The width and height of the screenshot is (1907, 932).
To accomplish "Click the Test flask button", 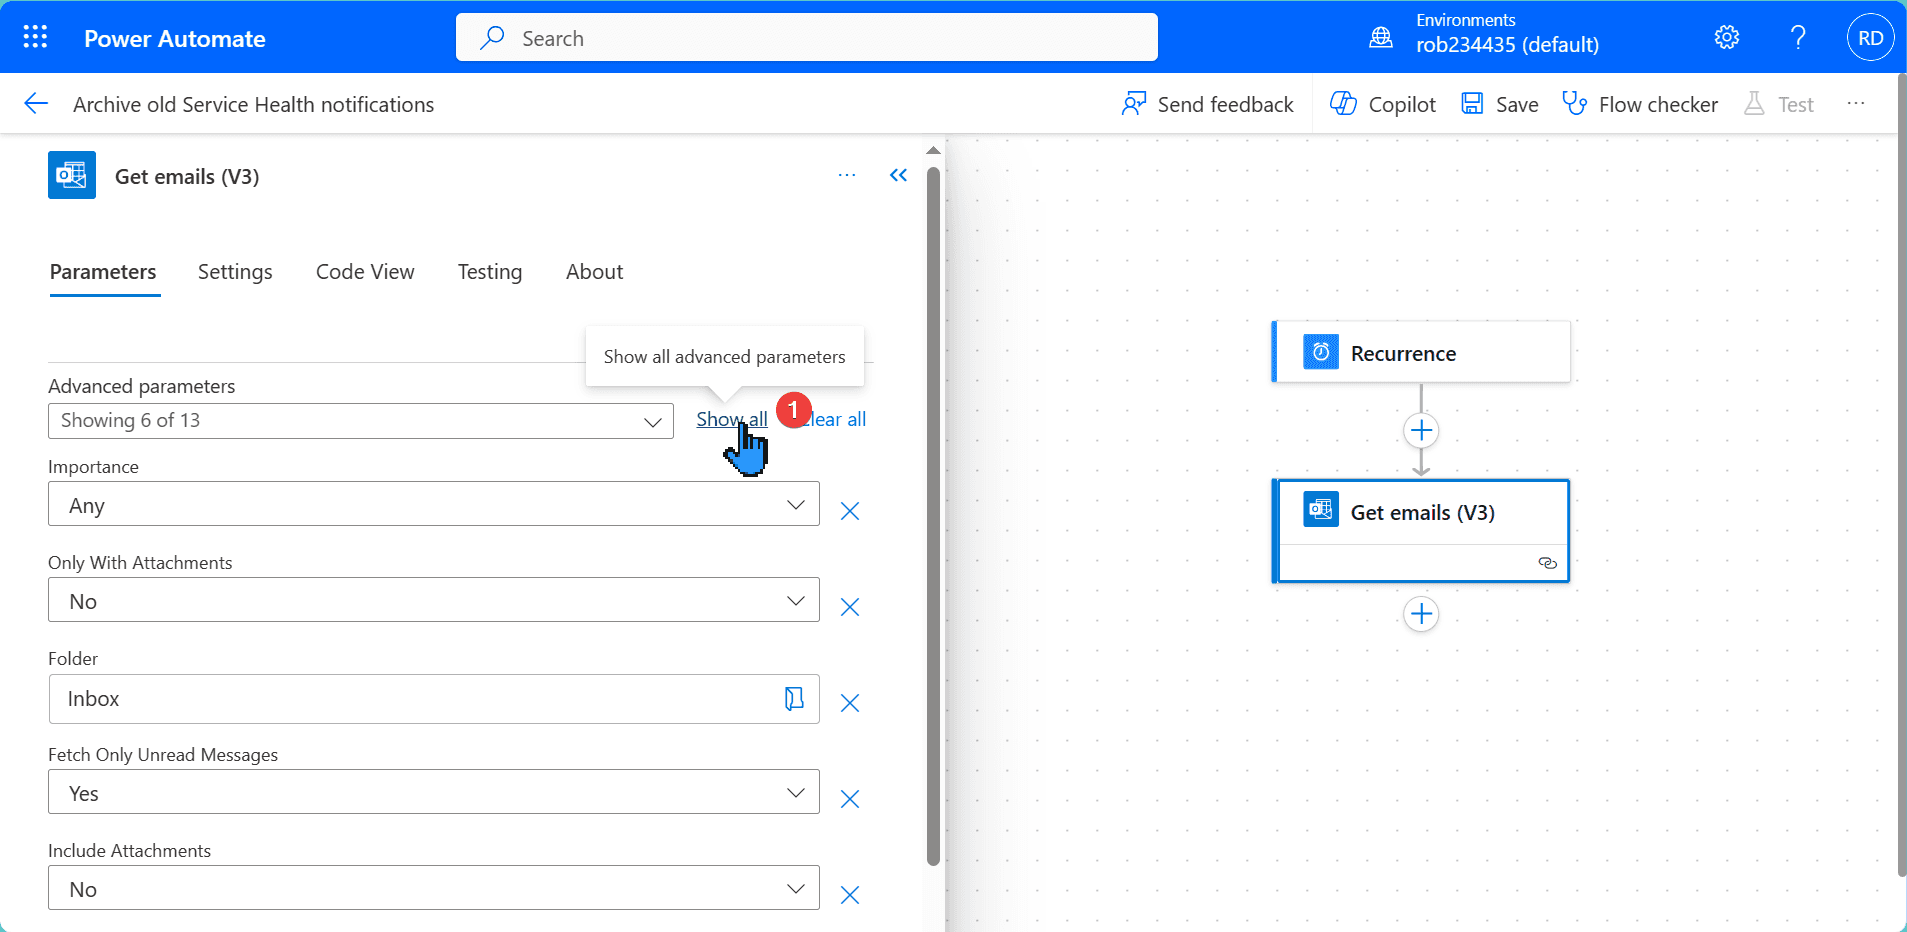I will tap(1779, 104).
